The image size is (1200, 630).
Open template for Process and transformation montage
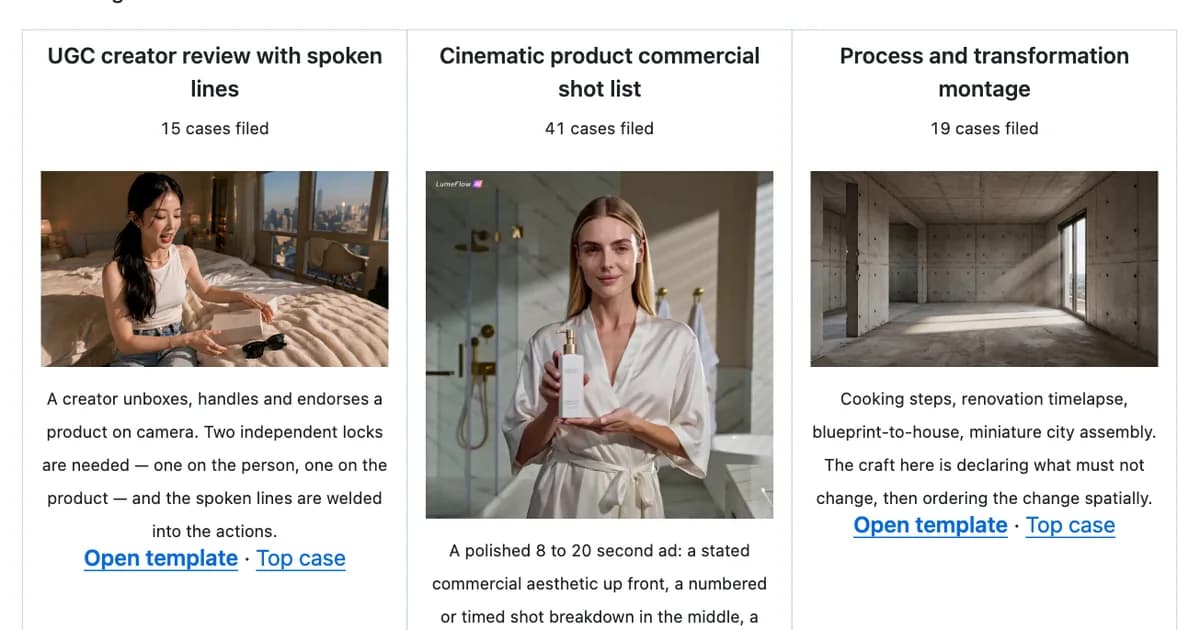click(x=930, y=525)
